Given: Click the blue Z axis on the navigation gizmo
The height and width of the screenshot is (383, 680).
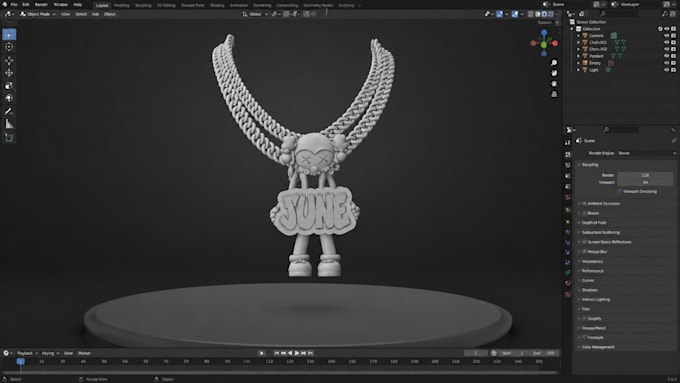Looking at the screenshot, I should [544, 33].
